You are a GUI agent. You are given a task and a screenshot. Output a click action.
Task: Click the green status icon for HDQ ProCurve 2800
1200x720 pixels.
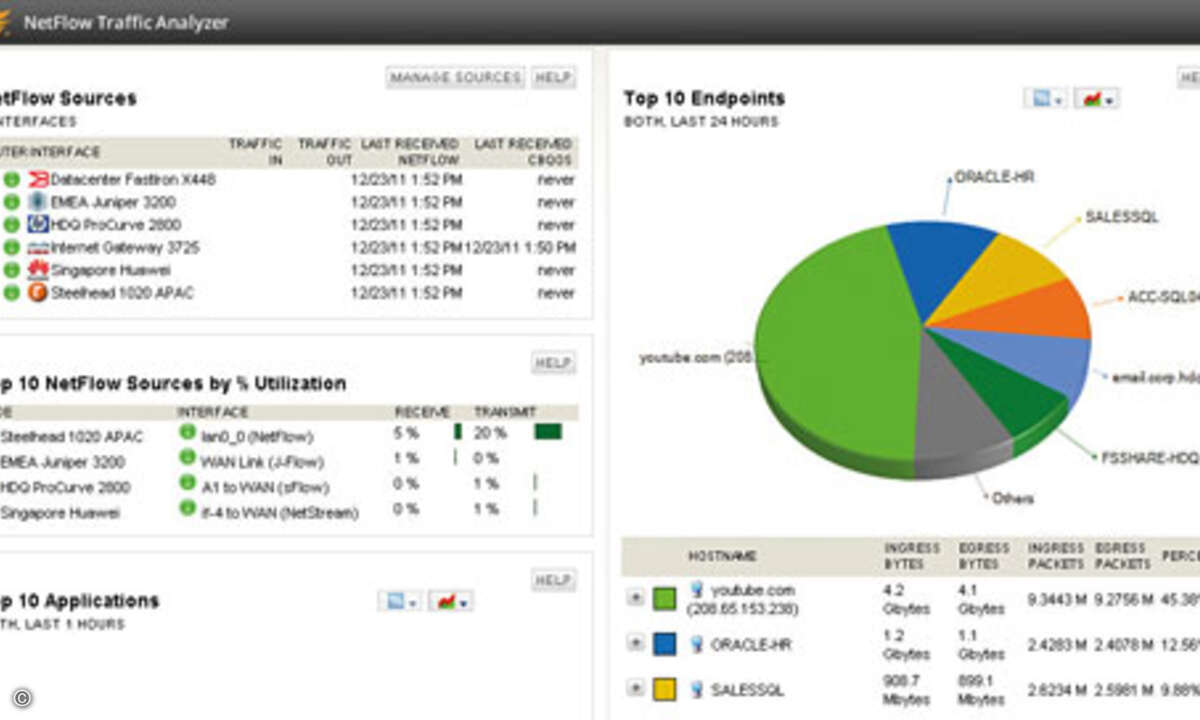(x=12, y=225)
